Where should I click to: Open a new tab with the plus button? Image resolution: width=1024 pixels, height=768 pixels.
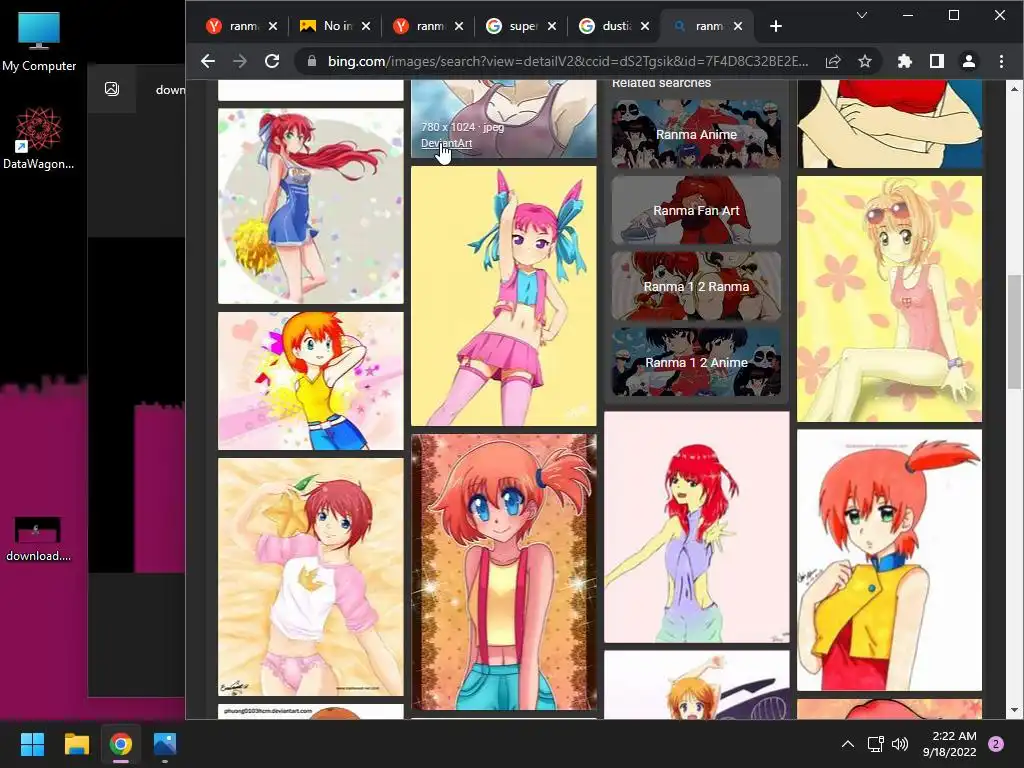pyautogui.click(x=775, y=26)
